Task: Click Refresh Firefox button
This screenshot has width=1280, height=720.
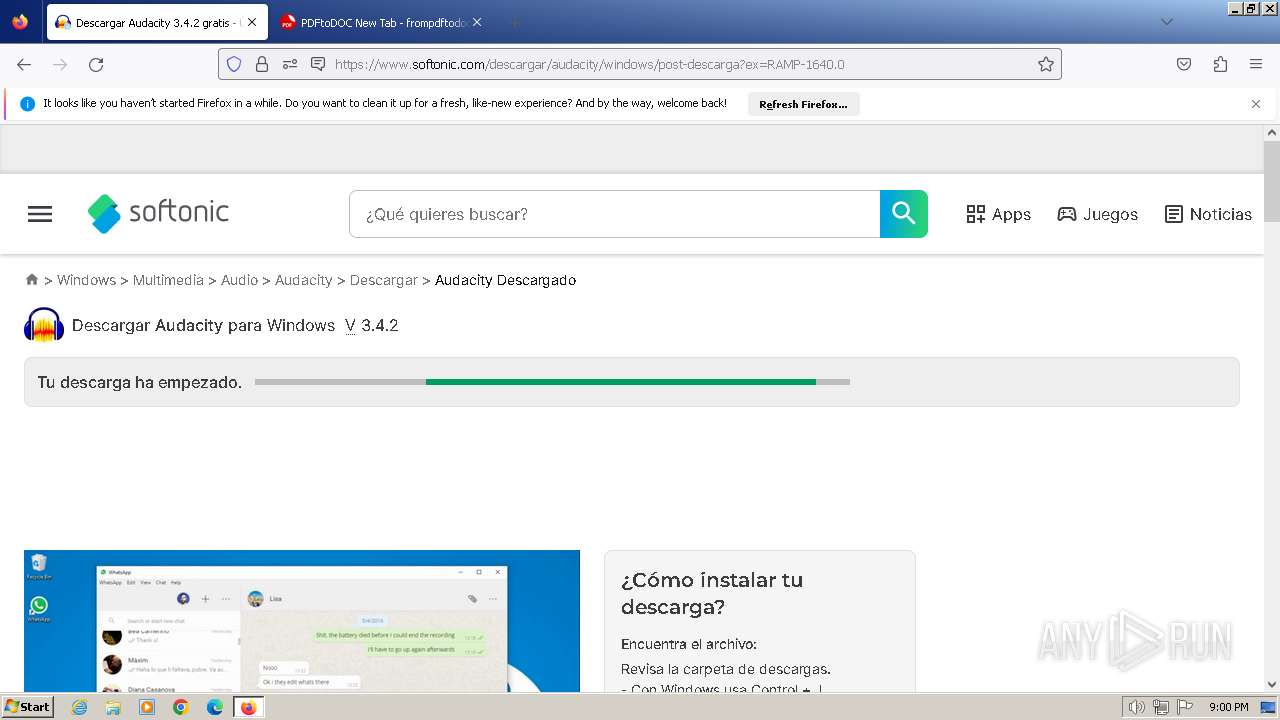Action: [x=803, y=104]
